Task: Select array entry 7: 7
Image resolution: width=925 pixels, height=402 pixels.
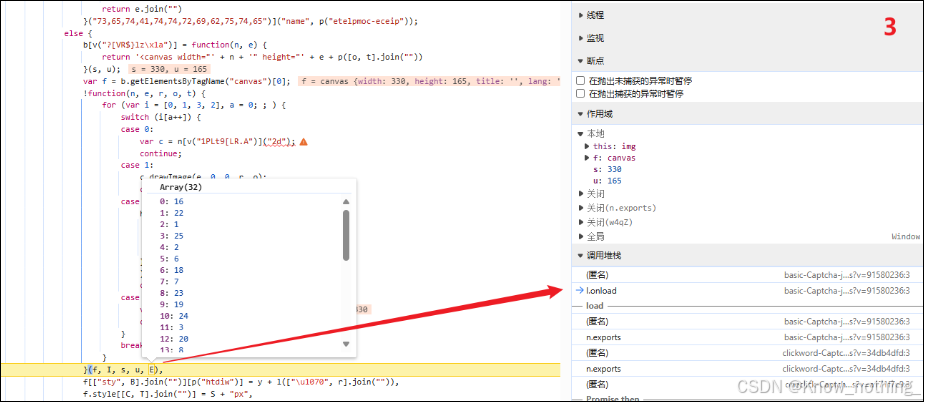Action: click(169, 282)
